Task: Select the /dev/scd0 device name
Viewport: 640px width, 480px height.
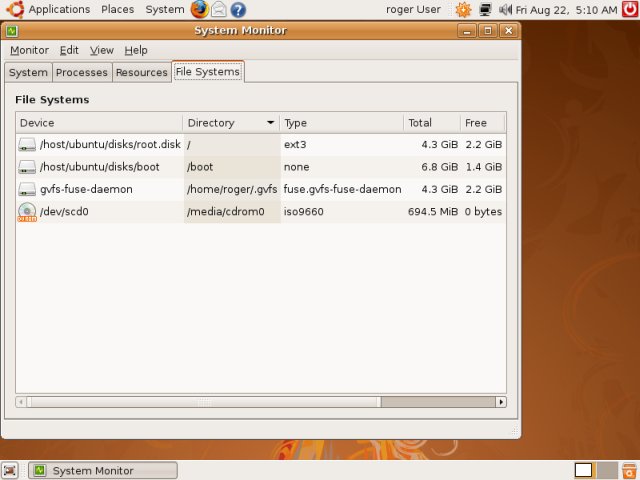Action: tap(64, 212)
